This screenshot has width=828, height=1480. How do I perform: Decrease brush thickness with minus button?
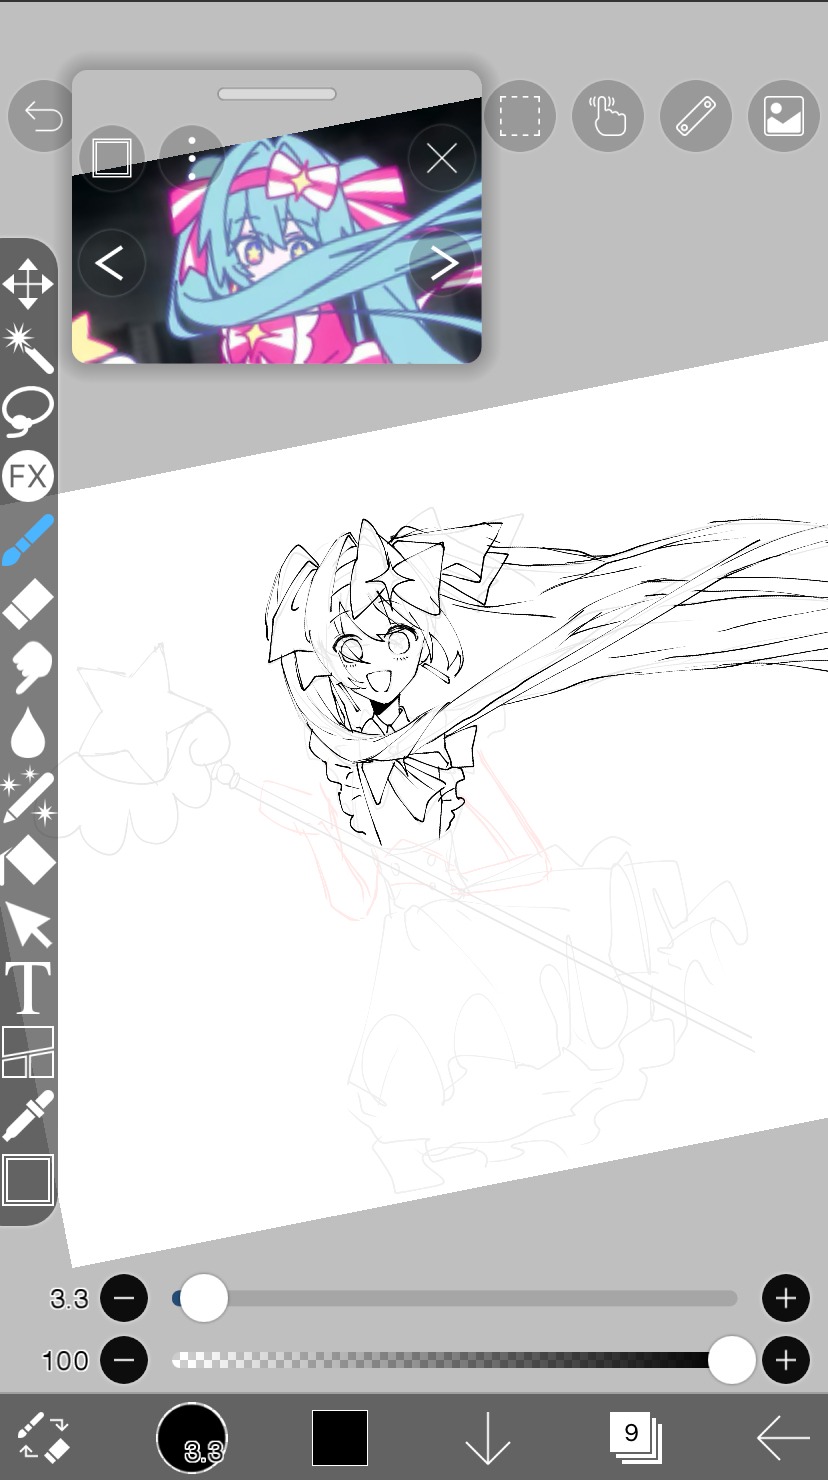124,1299
